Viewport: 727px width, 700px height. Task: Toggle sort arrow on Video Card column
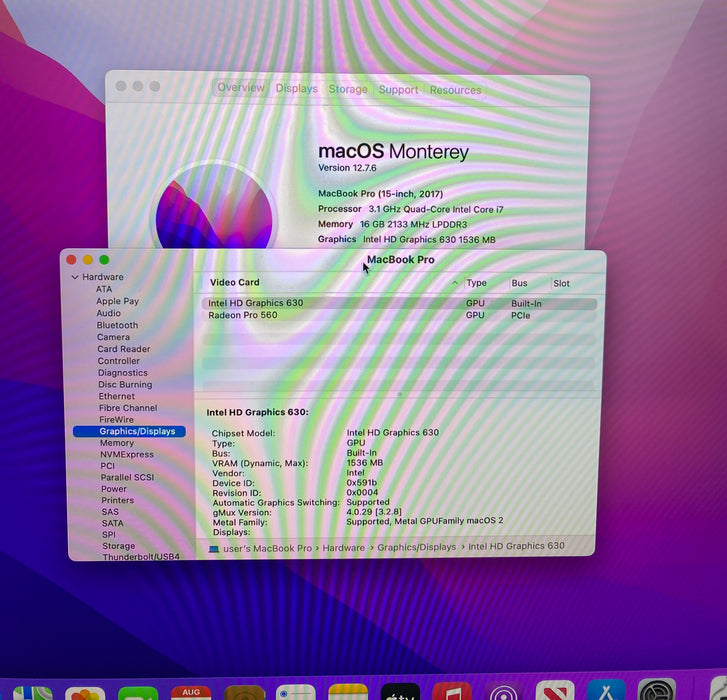click(454, 283)
